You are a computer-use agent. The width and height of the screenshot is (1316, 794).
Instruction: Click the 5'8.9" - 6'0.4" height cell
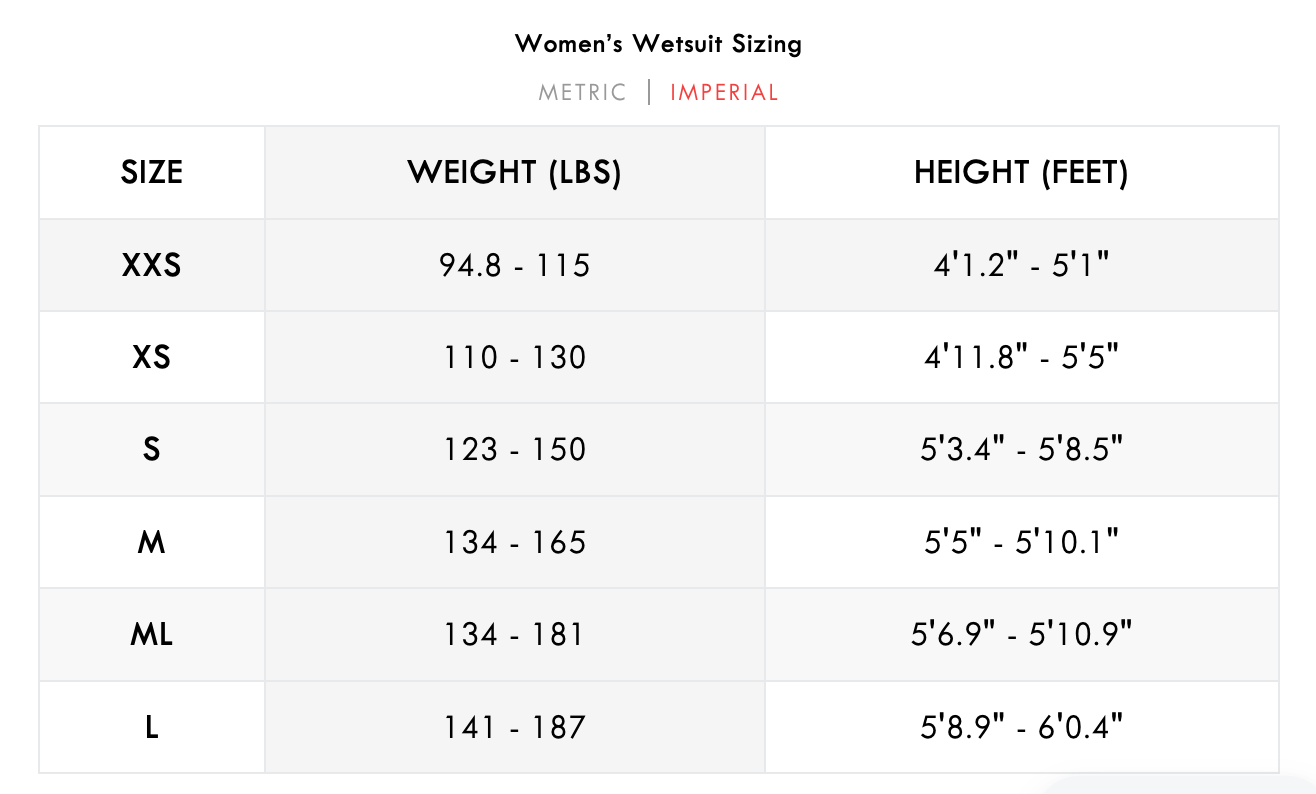[x=1021, y=727]
